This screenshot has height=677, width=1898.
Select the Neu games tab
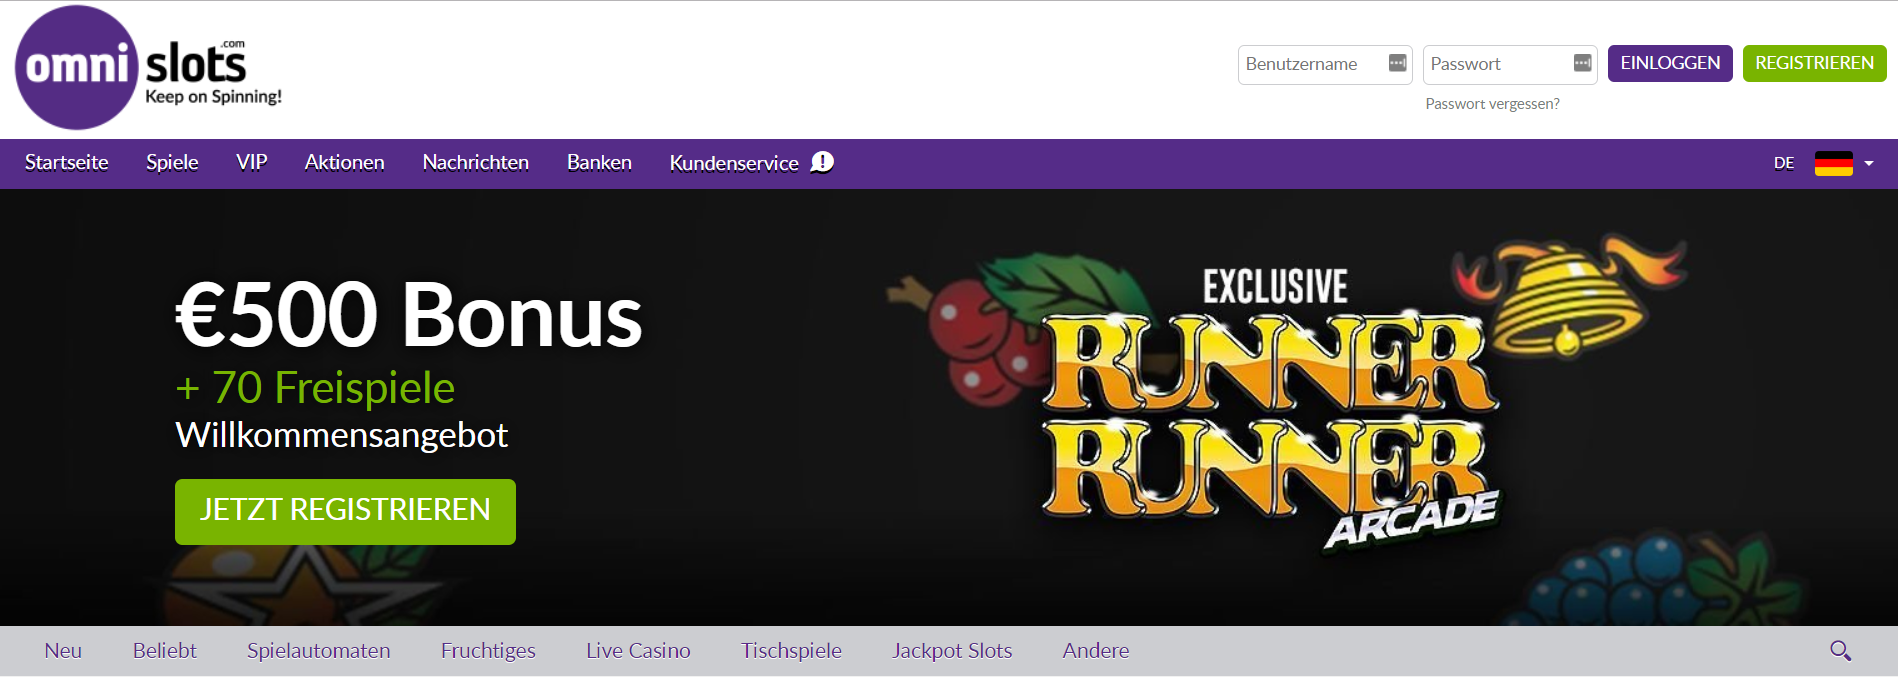(x=63, y=651)
